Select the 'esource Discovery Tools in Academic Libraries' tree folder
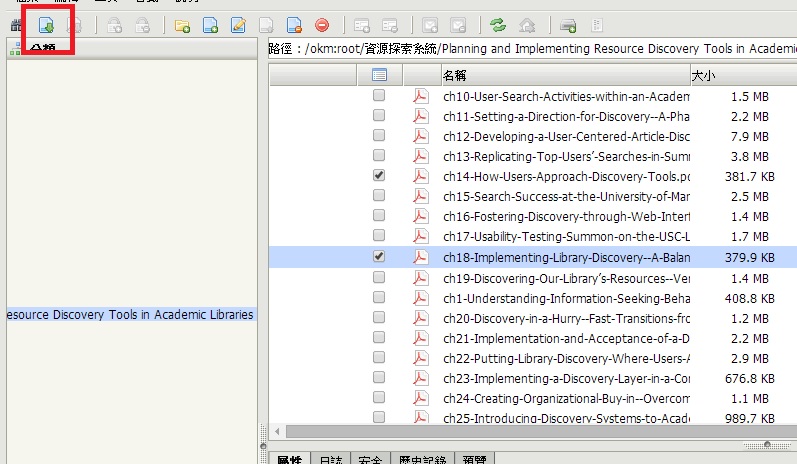The image size is (797, 464). 130,315
